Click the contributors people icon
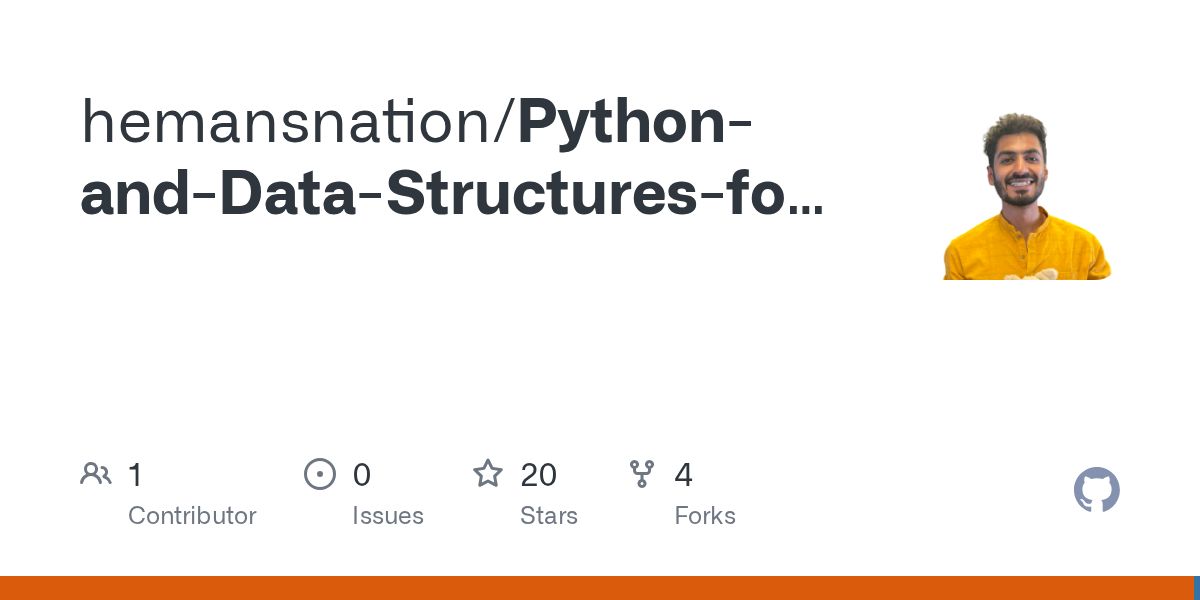 tap(96, 474)
